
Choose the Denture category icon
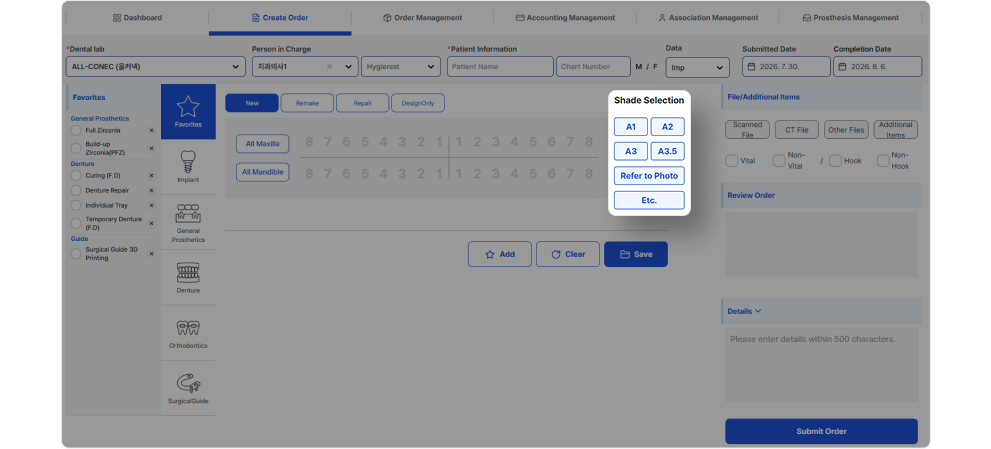pos(188,273)
